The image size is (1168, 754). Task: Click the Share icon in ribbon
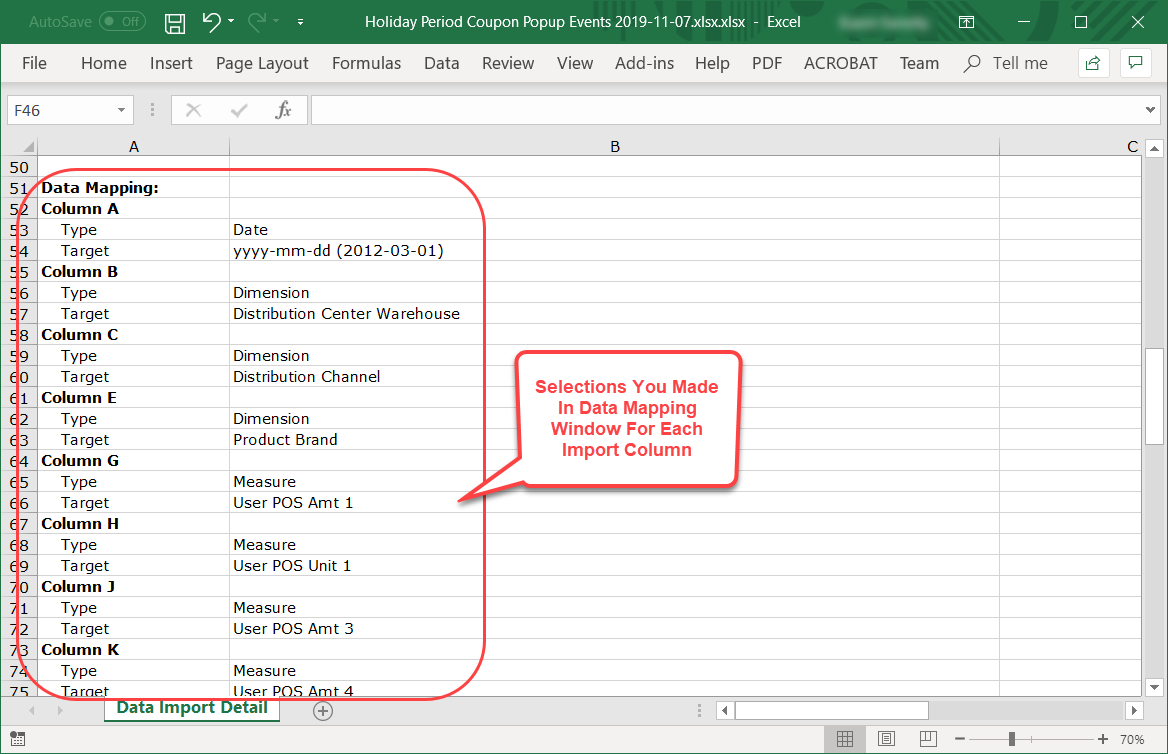[x=1093, y=63]
